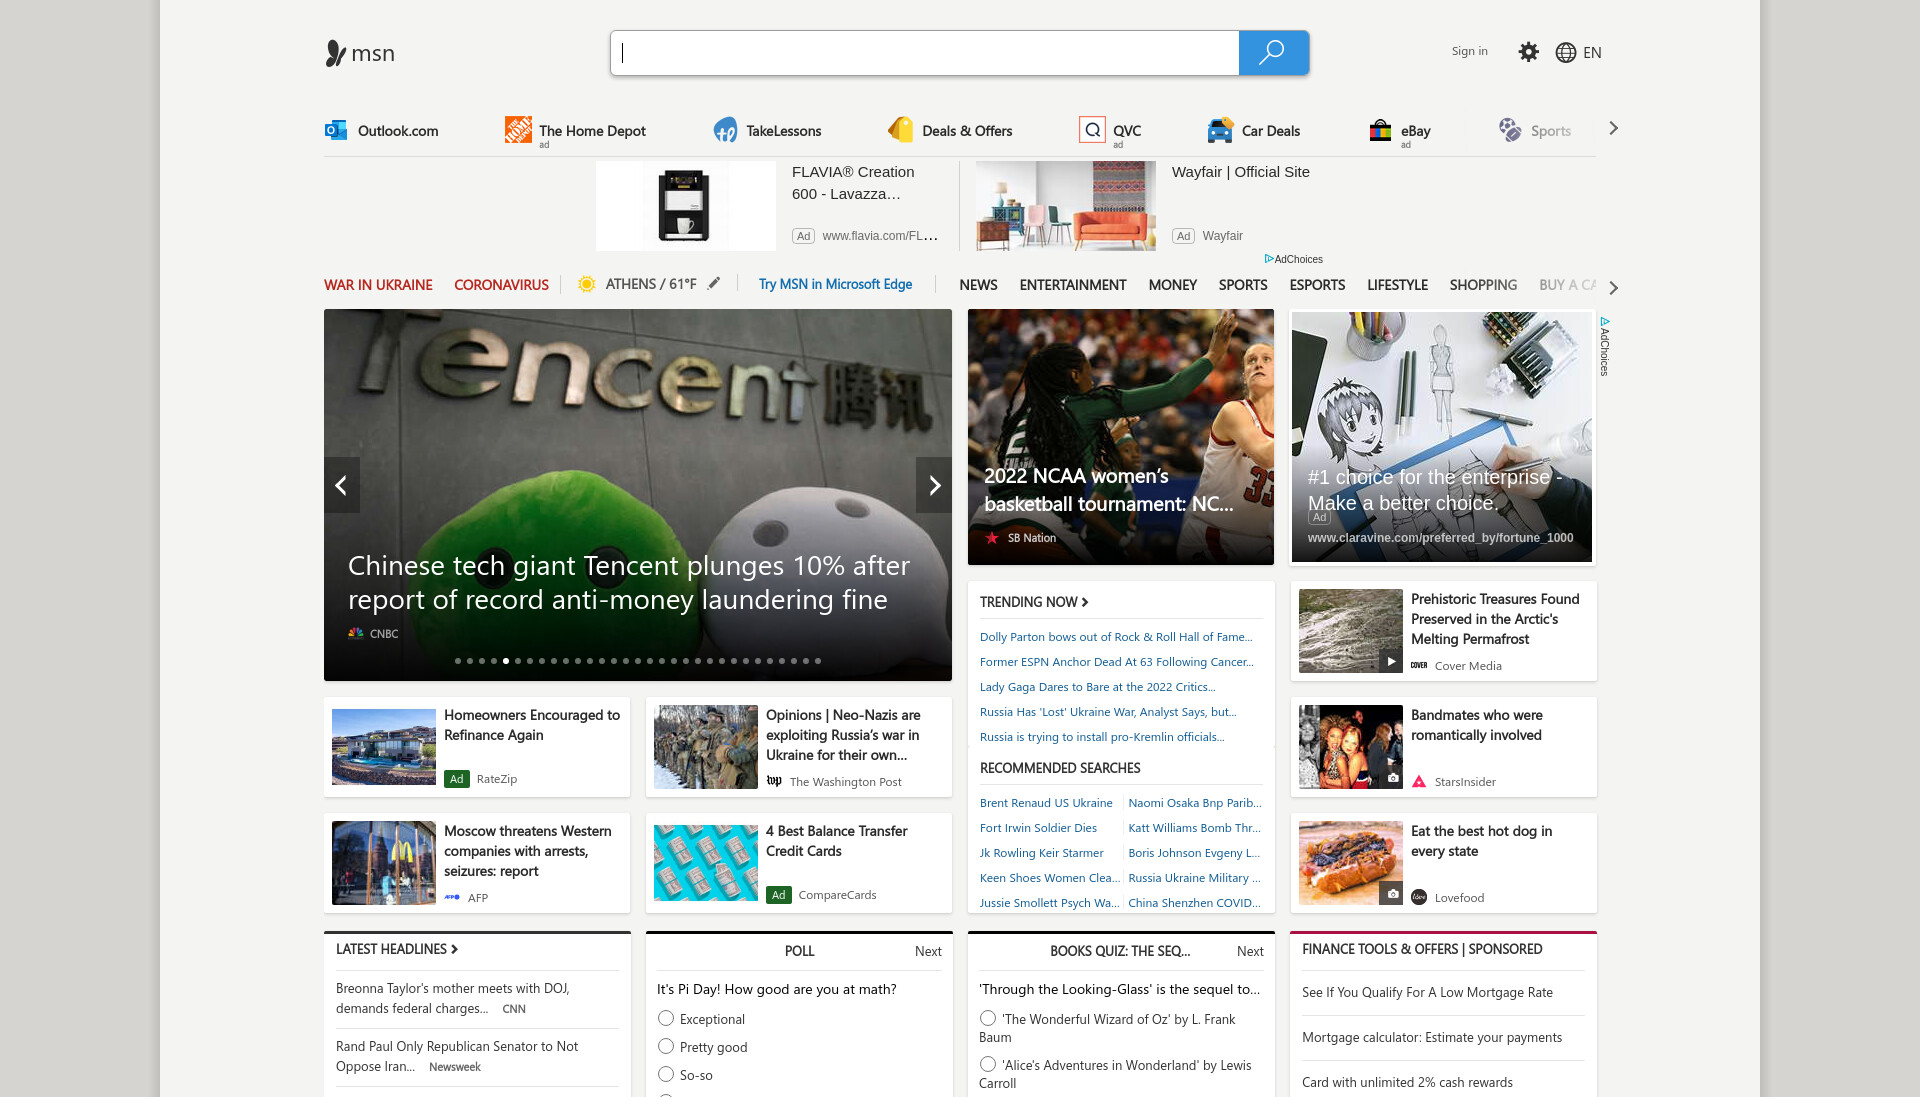Expand more shortcut sites with right chevron
This screenshot has height=1097, width=1920.
(x=1613, y=128)
